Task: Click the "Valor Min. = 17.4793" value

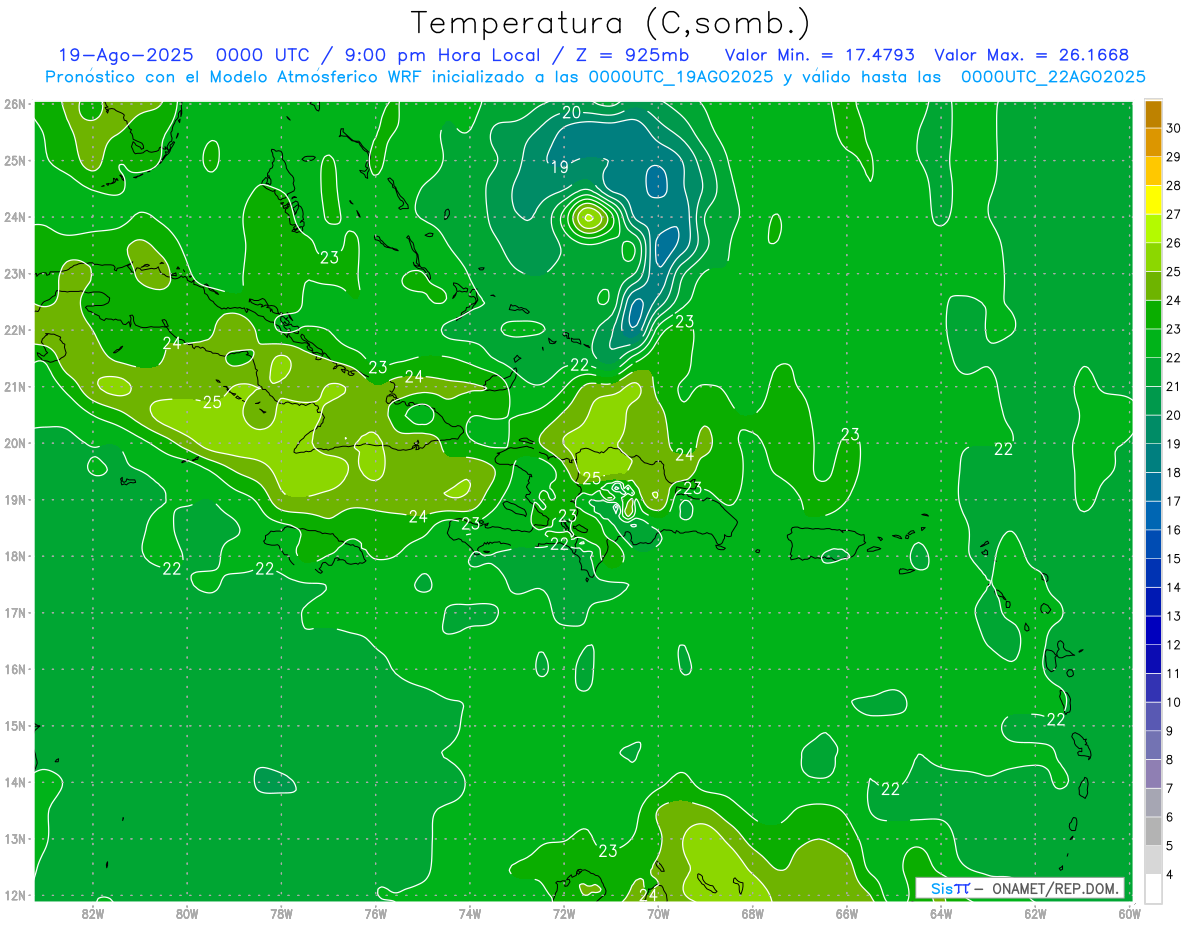Action: 820,55
